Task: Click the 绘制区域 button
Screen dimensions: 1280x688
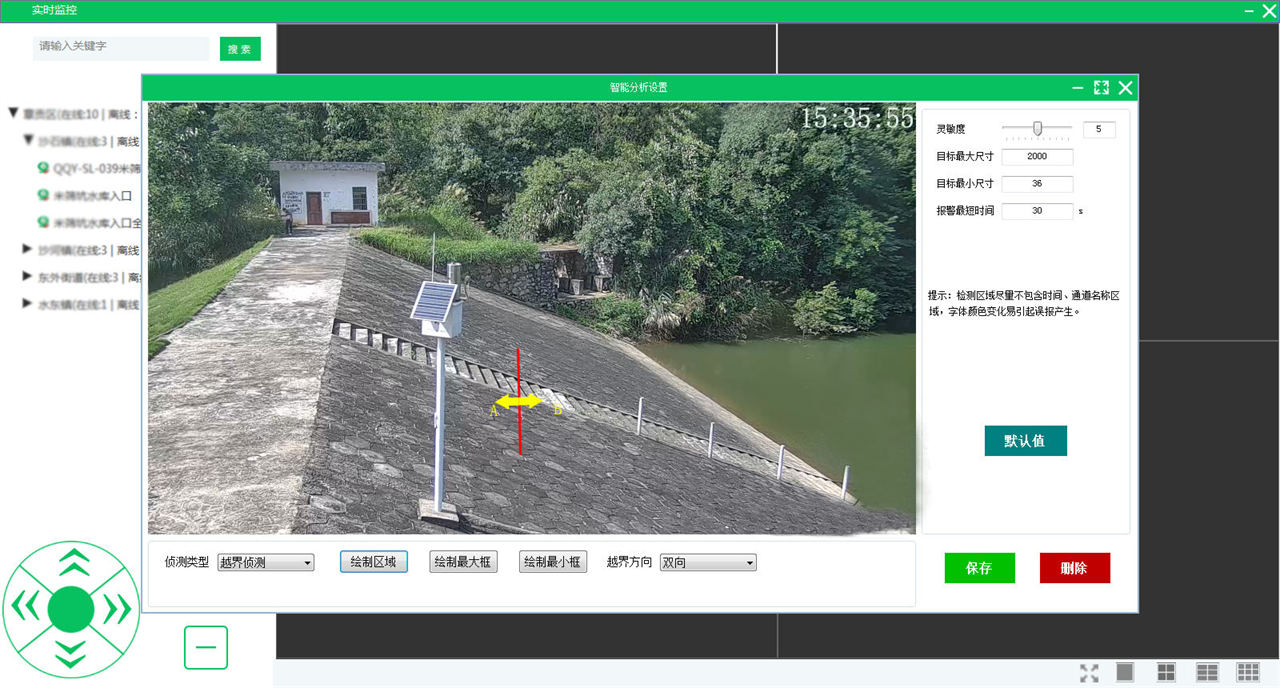Action: [x=373, y=562]
